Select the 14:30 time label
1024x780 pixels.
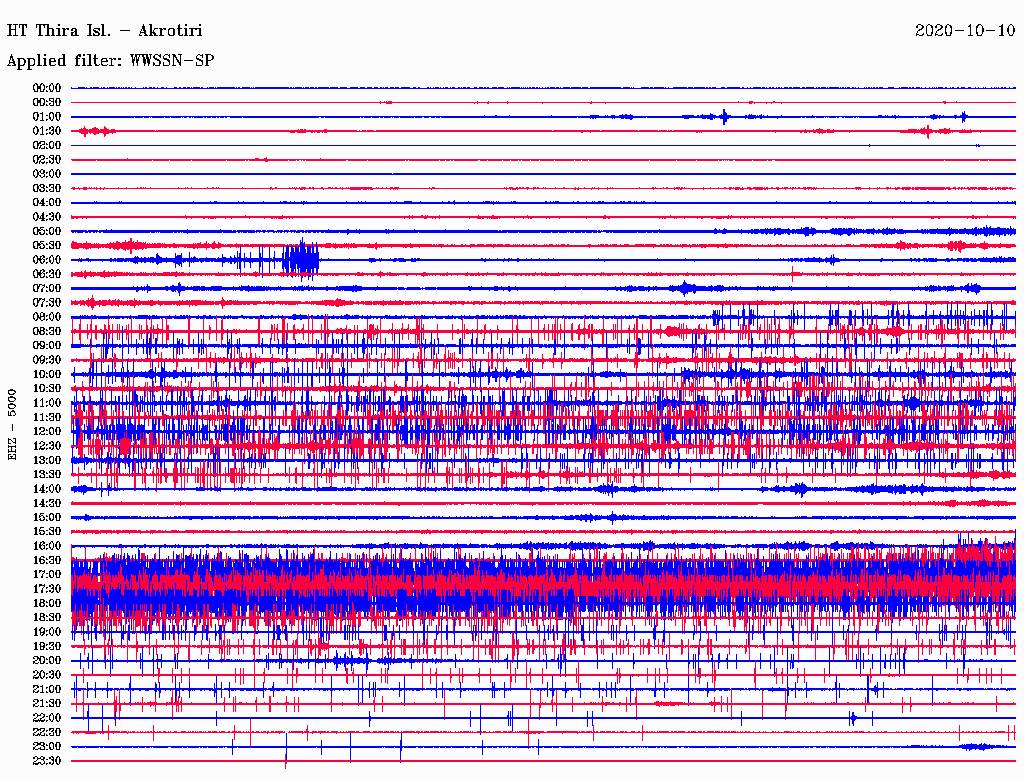coord(46,504)
